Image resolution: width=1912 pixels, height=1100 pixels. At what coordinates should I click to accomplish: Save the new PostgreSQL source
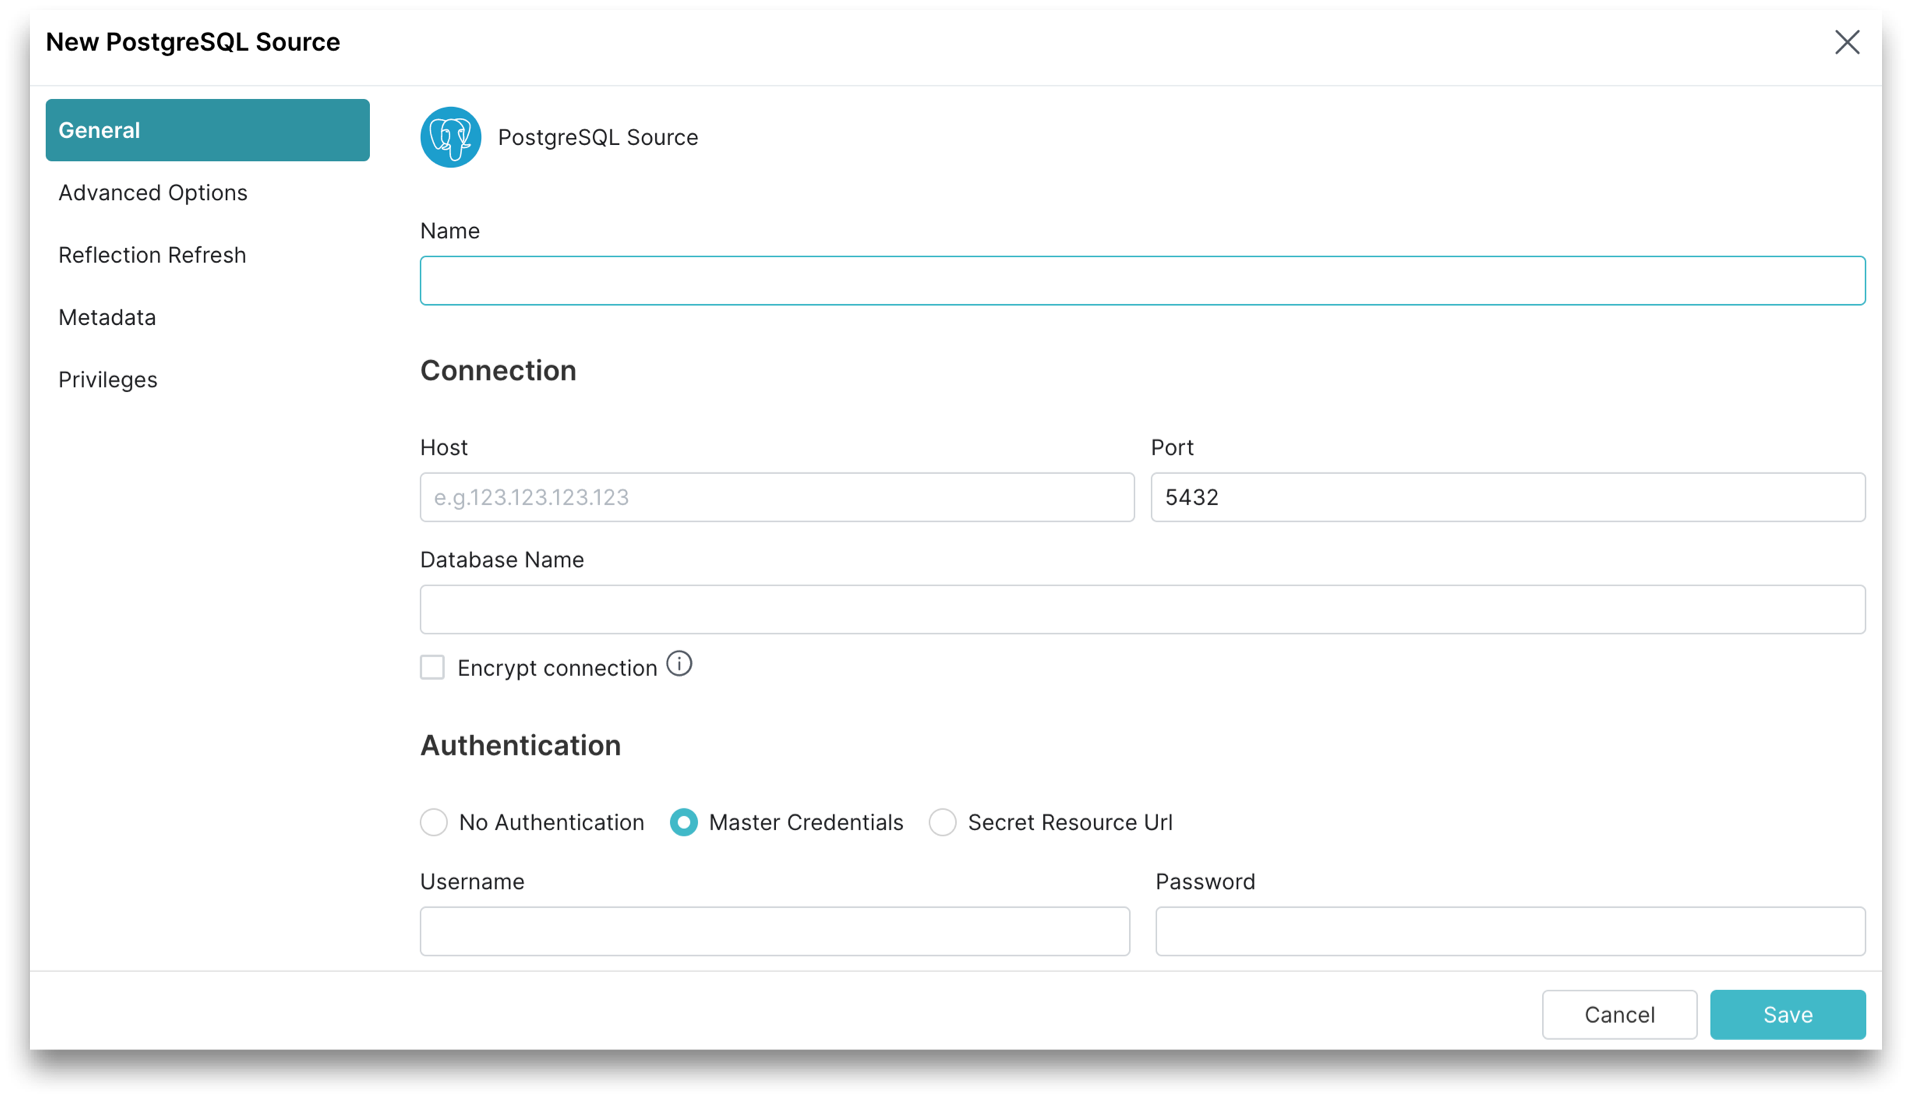click(1788, 1014)
